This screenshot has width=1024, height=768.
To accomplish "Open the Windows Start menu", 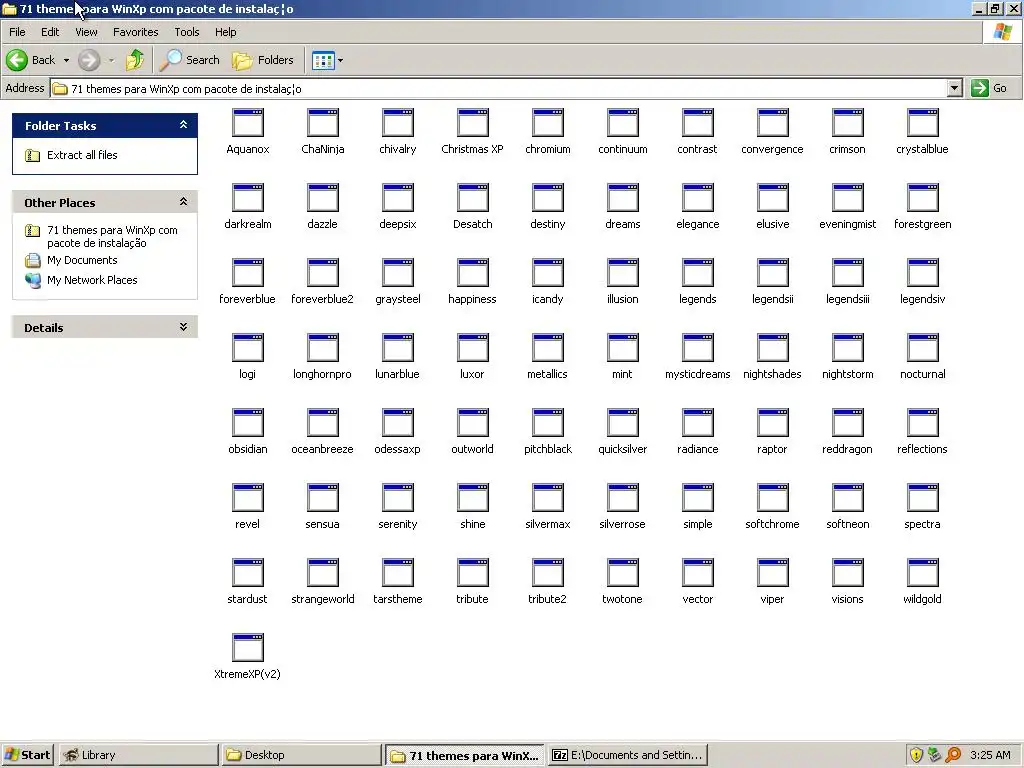I will (27, 755).
